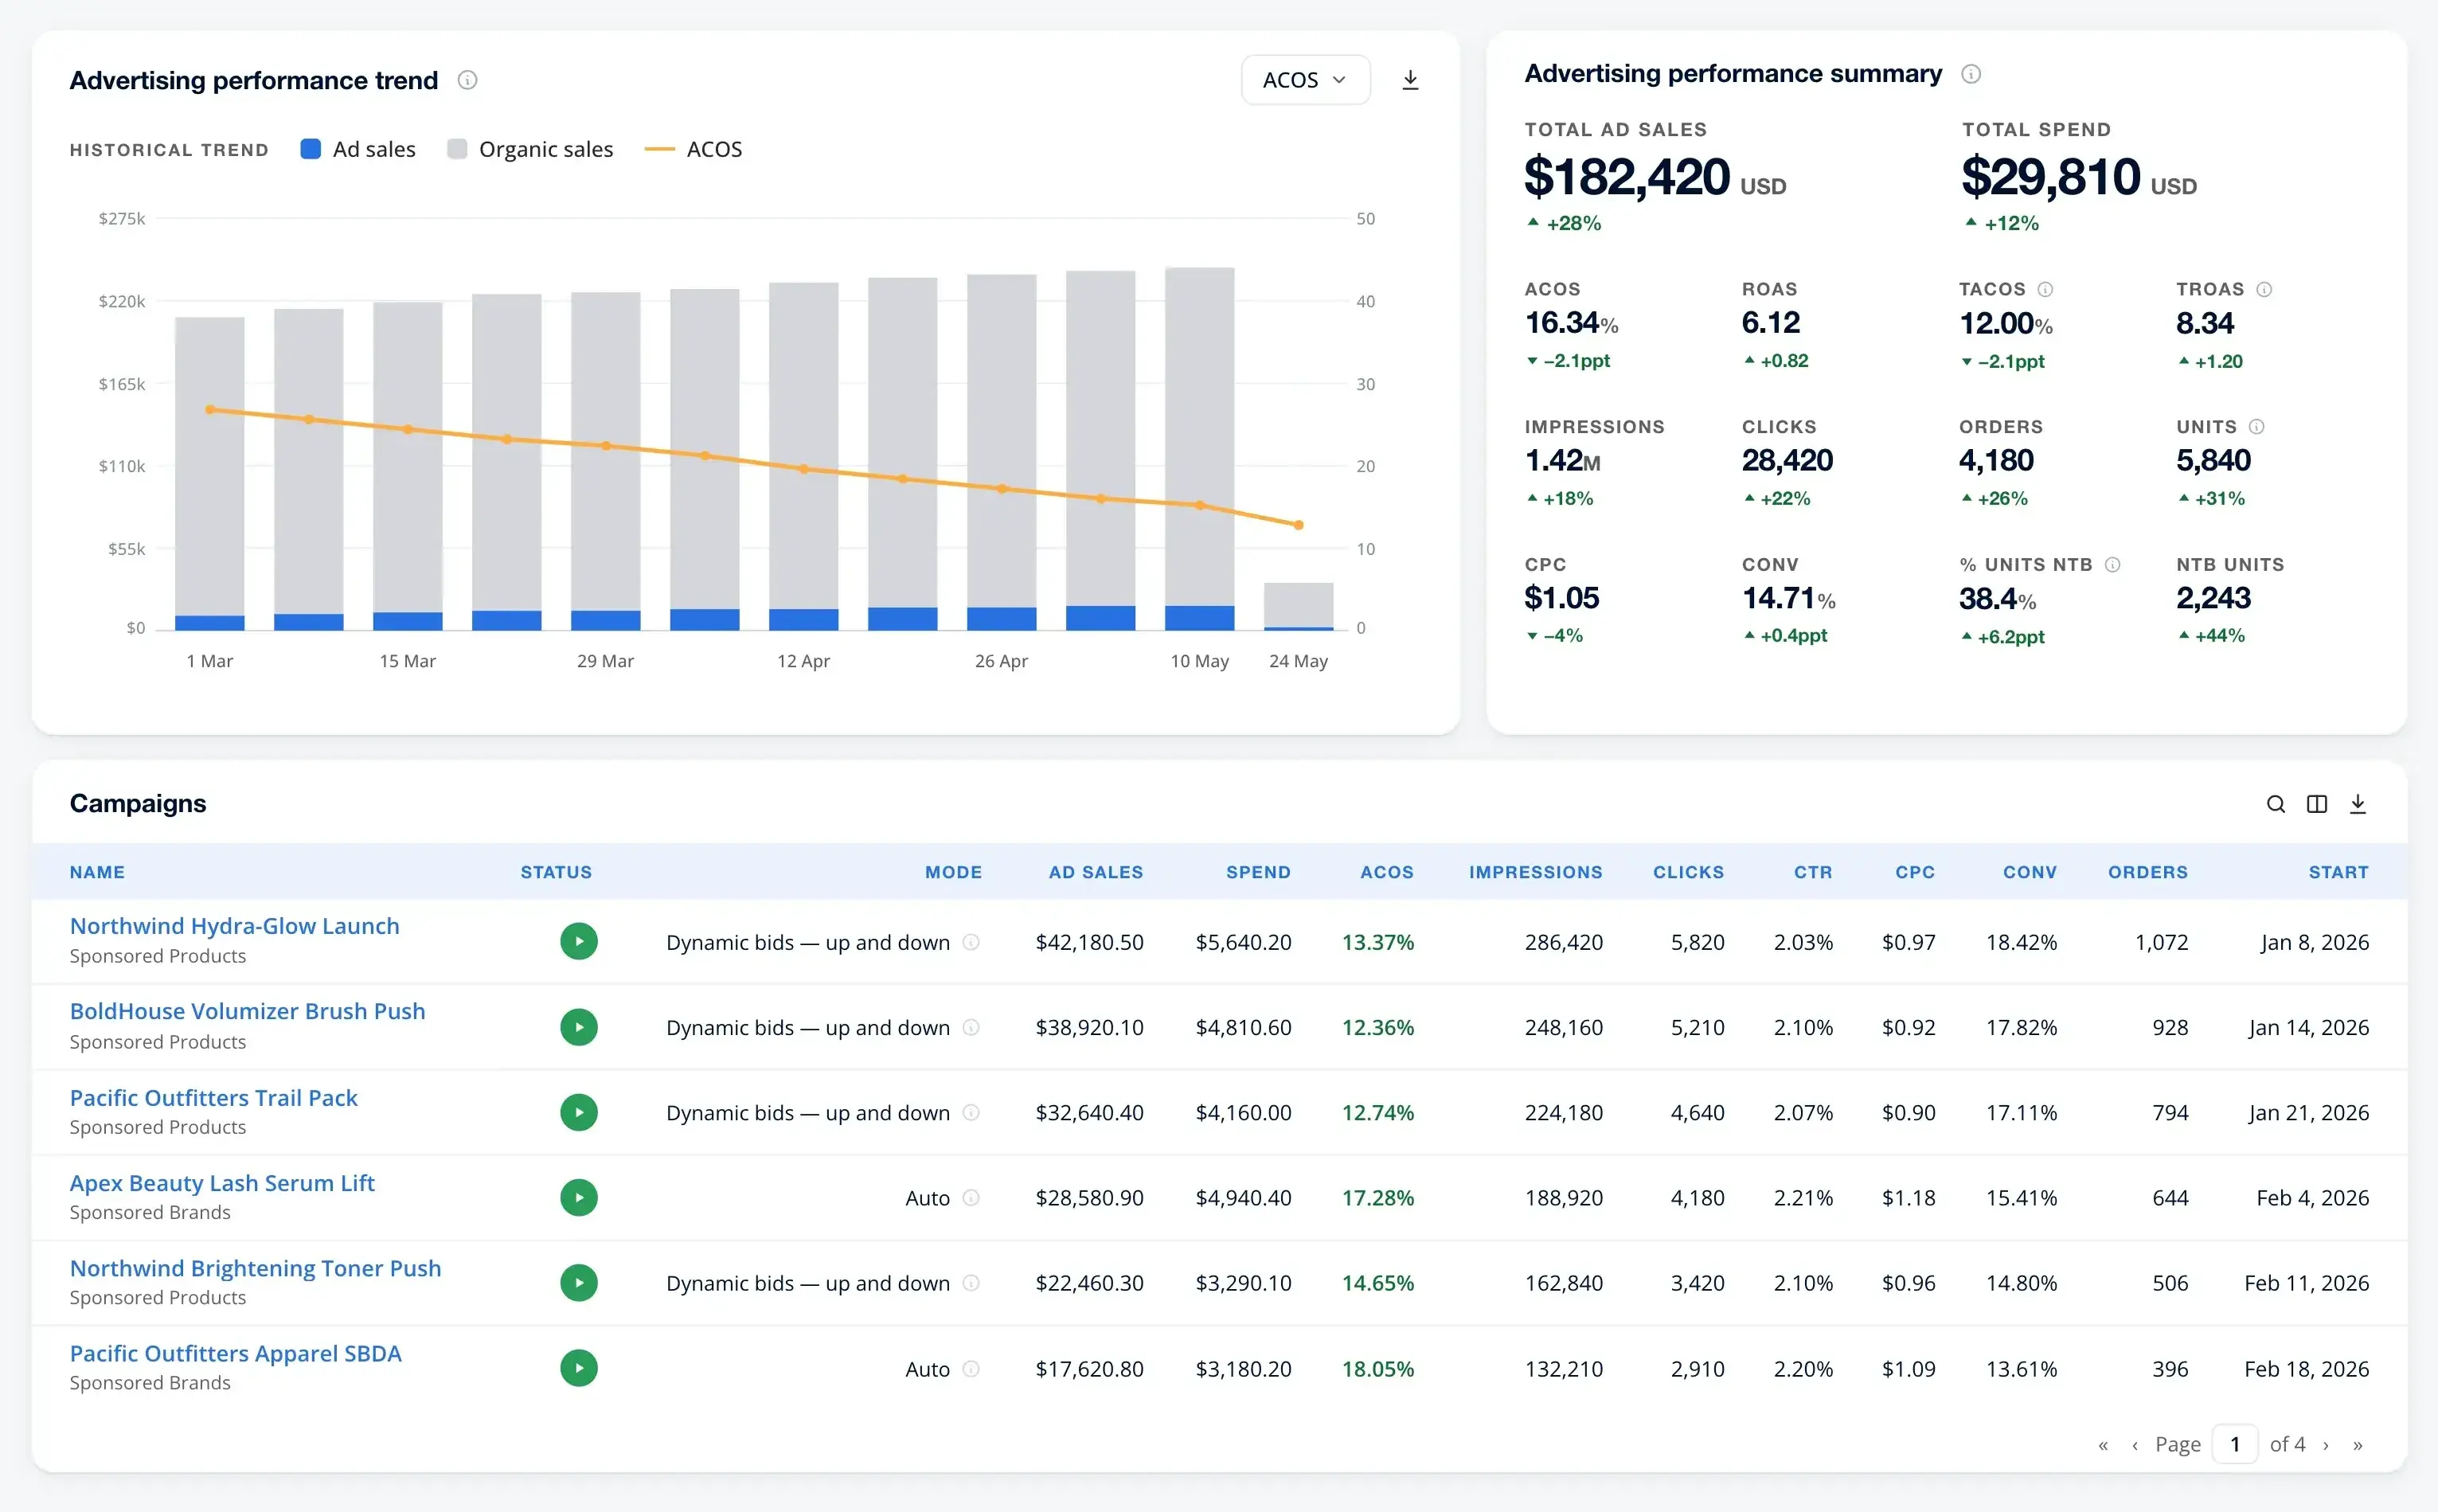Toggle status of Pacific Outfitters Trail Pack
Image resolution: width=2438 pixels, height=1512 pixels.
[x=578, y=1112]
